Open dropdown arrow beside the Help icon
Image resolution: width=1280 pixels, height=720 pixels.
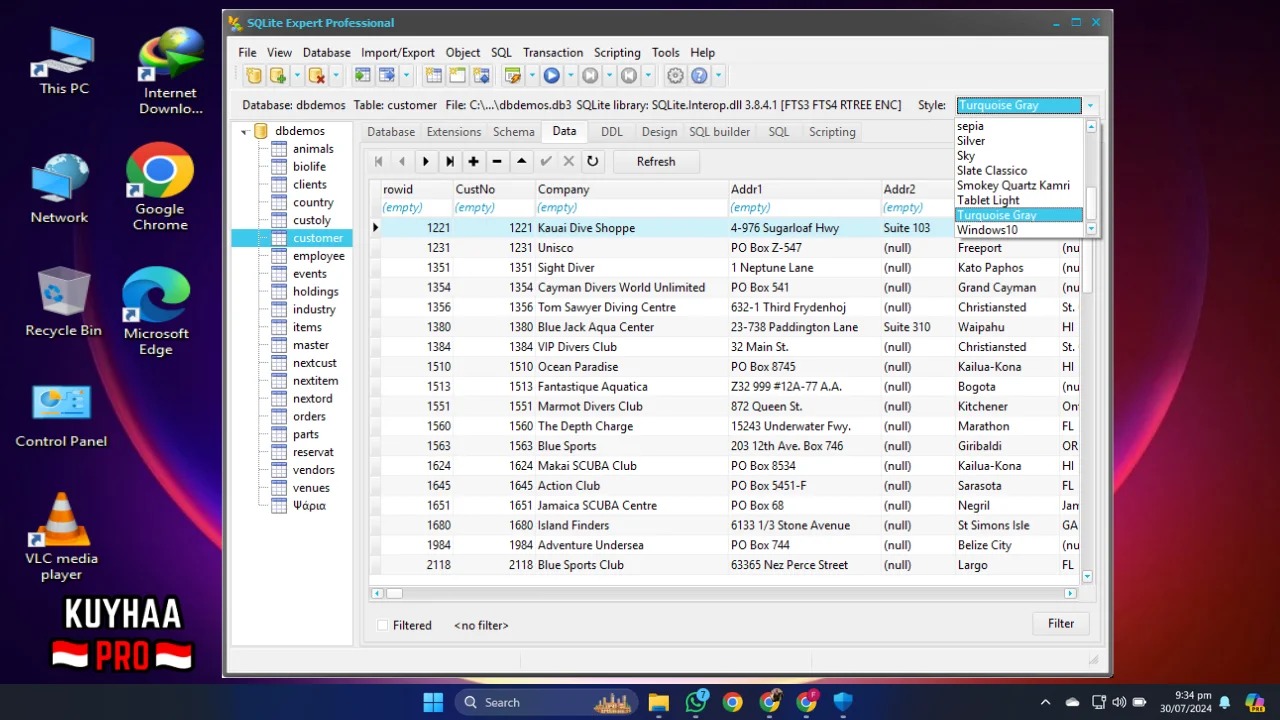(x=718, y=76)
